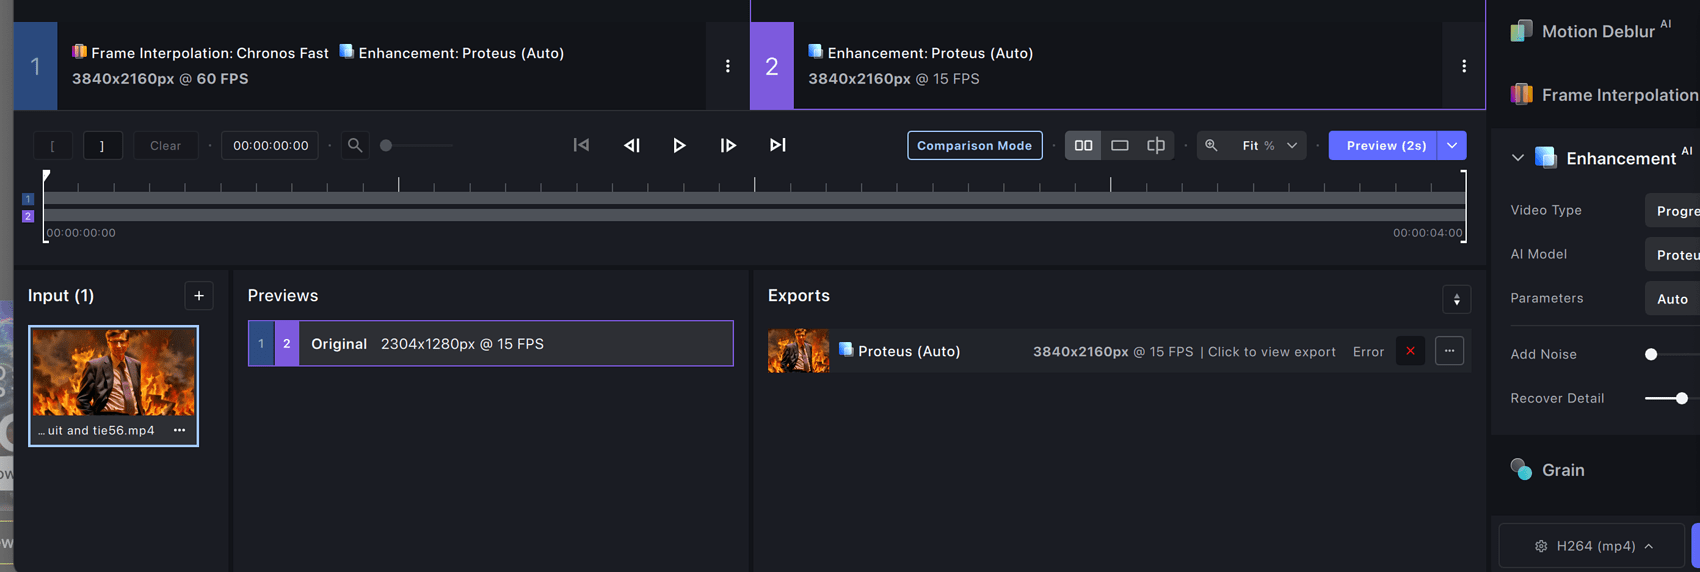Set trim start with the left bracket button
Viewport: 1700px width, 572px height.
(53, 146)
